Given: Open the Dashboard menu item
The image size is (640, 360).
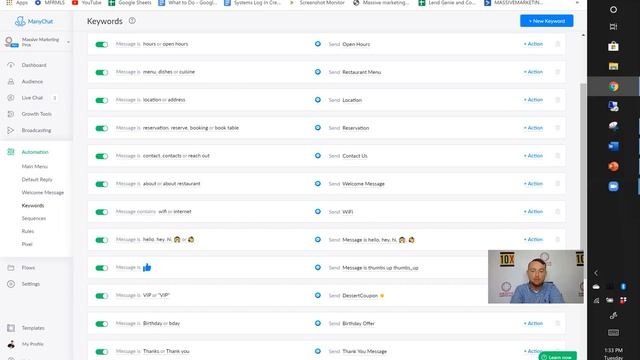Looking at the screenshot, I should coord(34,65).
